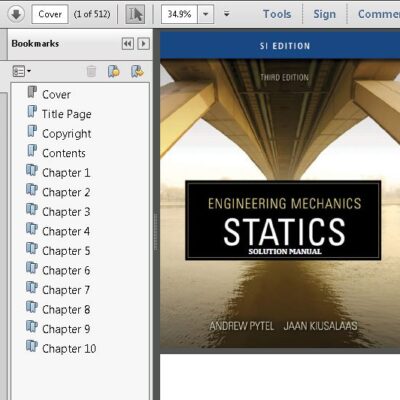Screen dimensions: 400x400
Task: Click Chapter 7 bookmark
Action: click(66, 290)
